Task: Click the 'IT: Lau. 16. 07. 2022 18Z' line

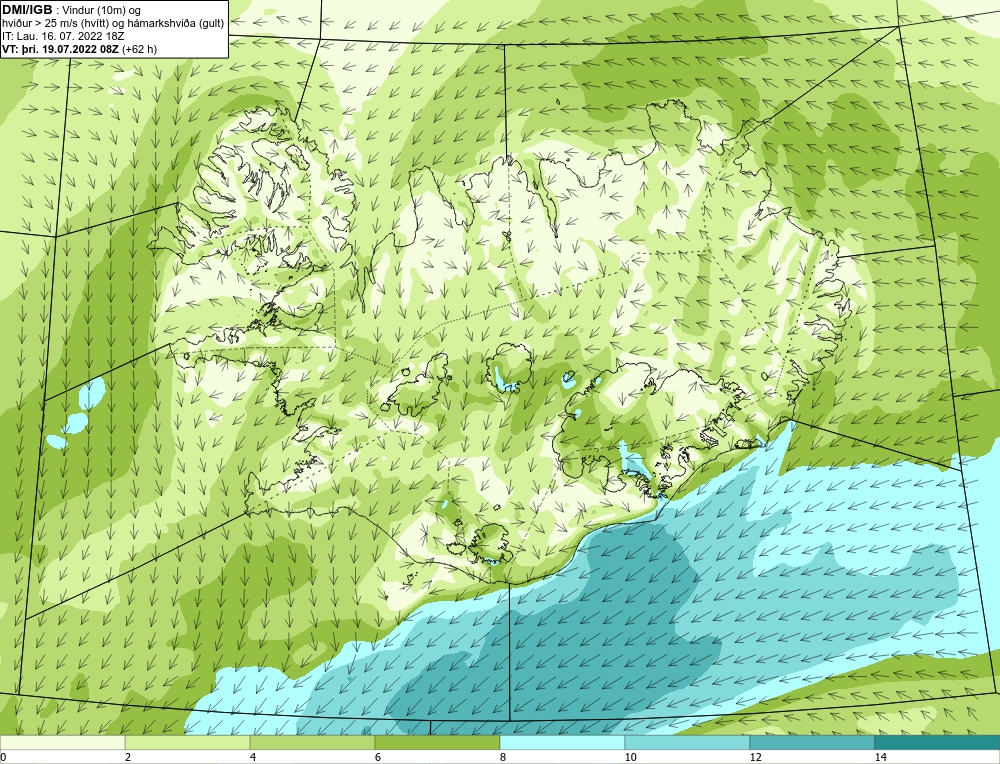Action: click(x=63, y=36)
